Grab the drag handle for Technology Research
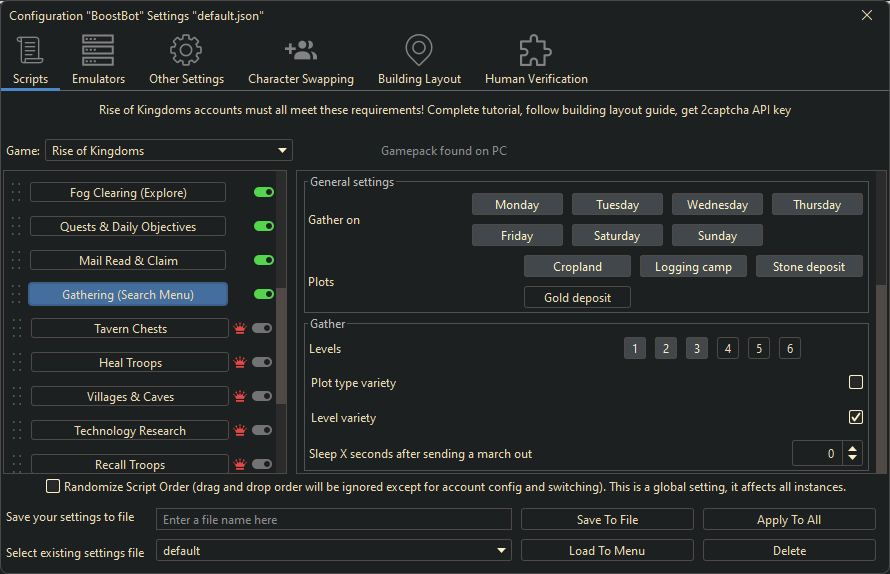The width and height of the screenshot is (890, 574). point(16,430)
